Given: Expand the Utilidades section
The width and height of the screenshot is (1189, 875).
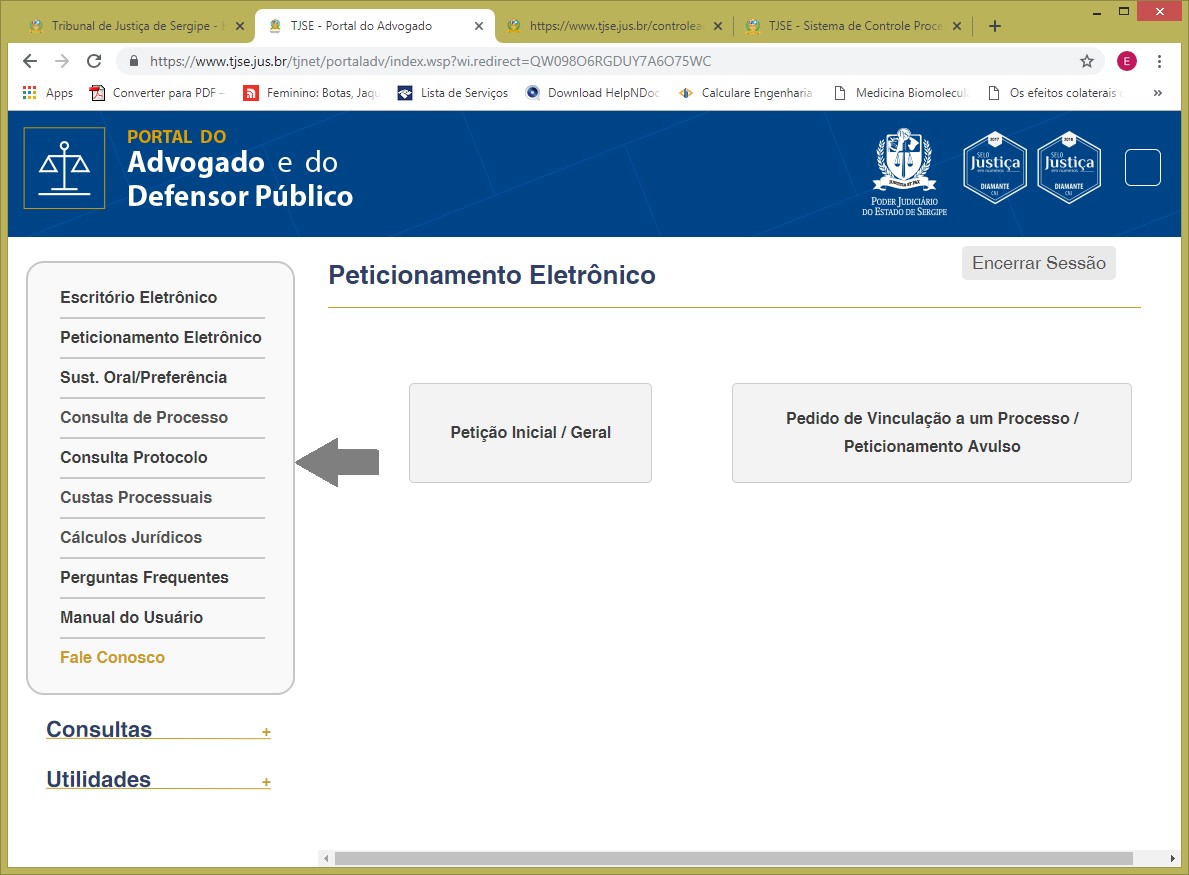Looking at the screenshot, I should [x=266, y=782].
